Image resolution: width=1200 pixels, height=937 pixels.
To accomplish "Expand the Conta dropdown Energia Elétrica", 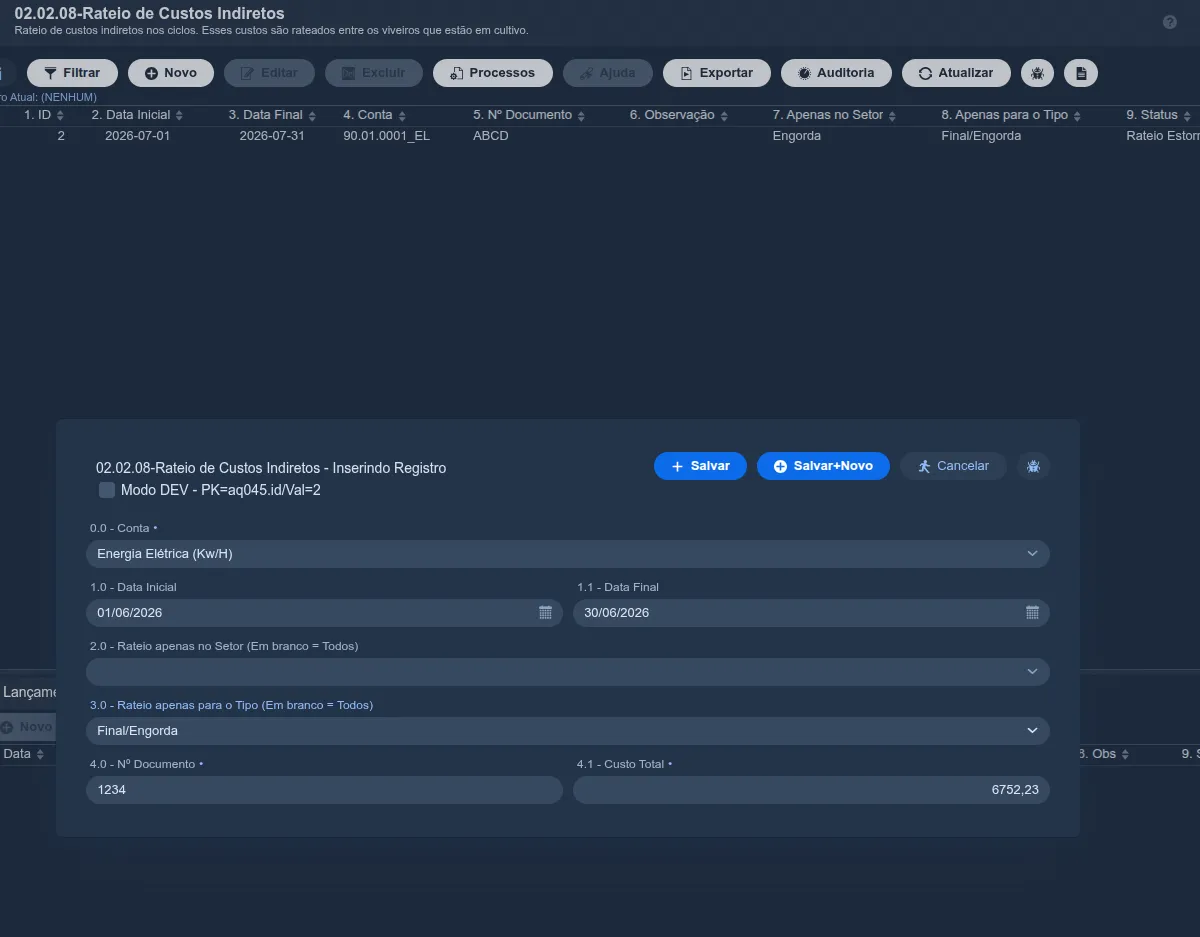I will point(568,554).
